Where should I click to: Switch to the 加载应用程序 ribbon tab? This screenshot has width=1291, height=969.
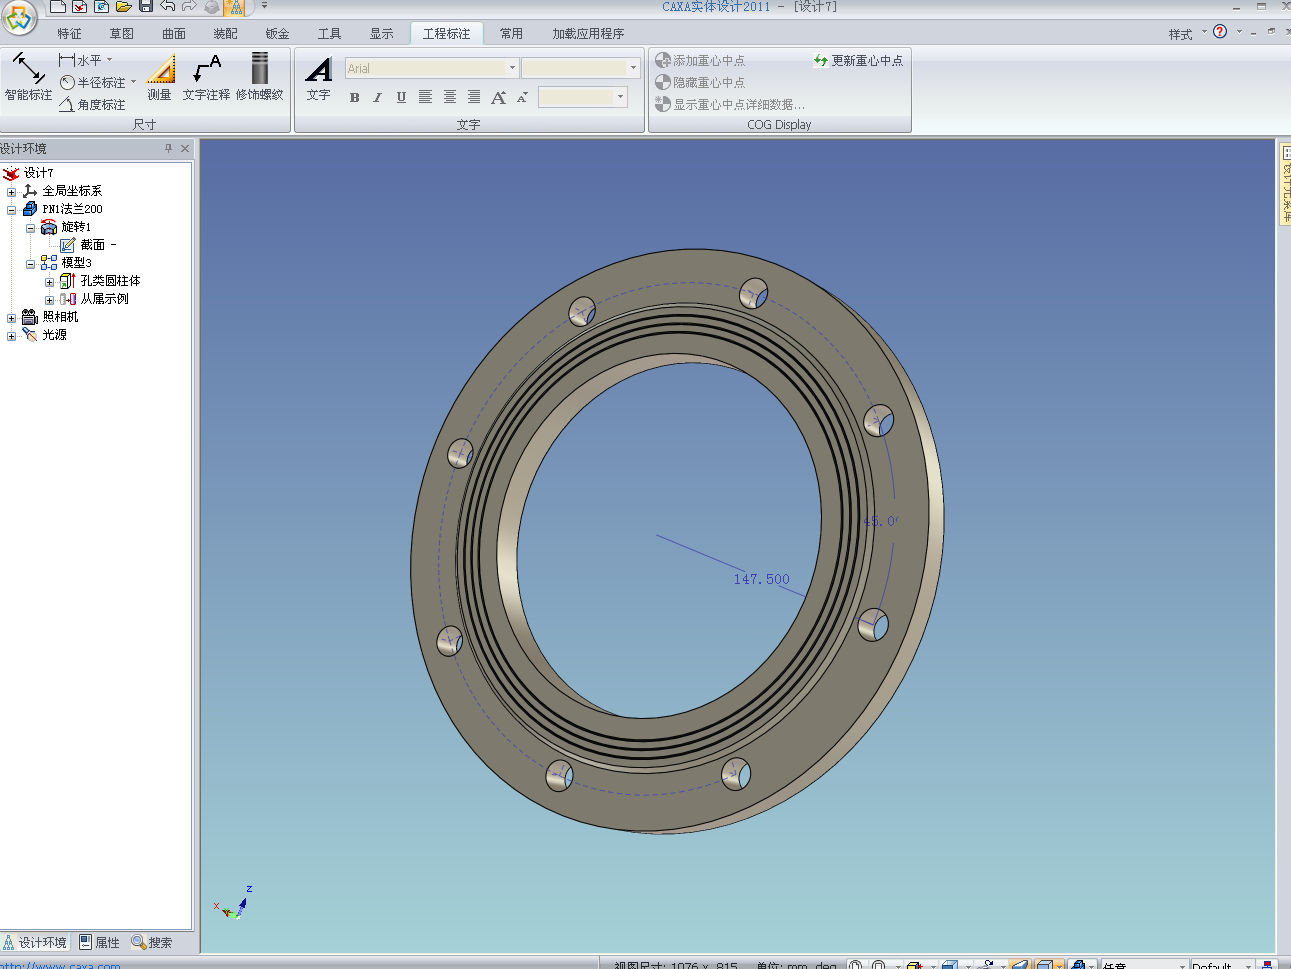pos(588,34)
